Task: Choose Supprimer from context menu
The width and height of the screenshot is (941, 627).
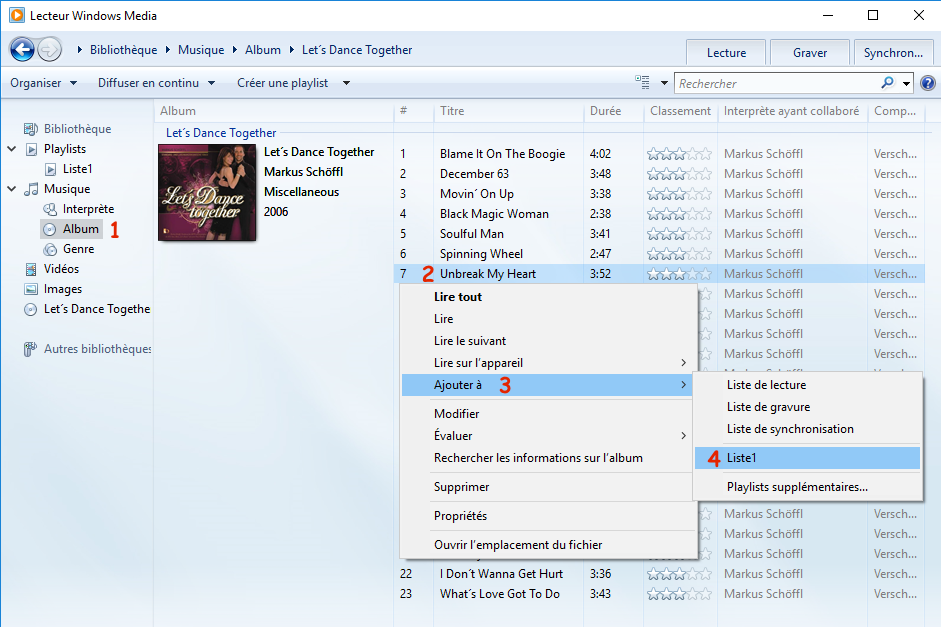Action: [461, 487]
